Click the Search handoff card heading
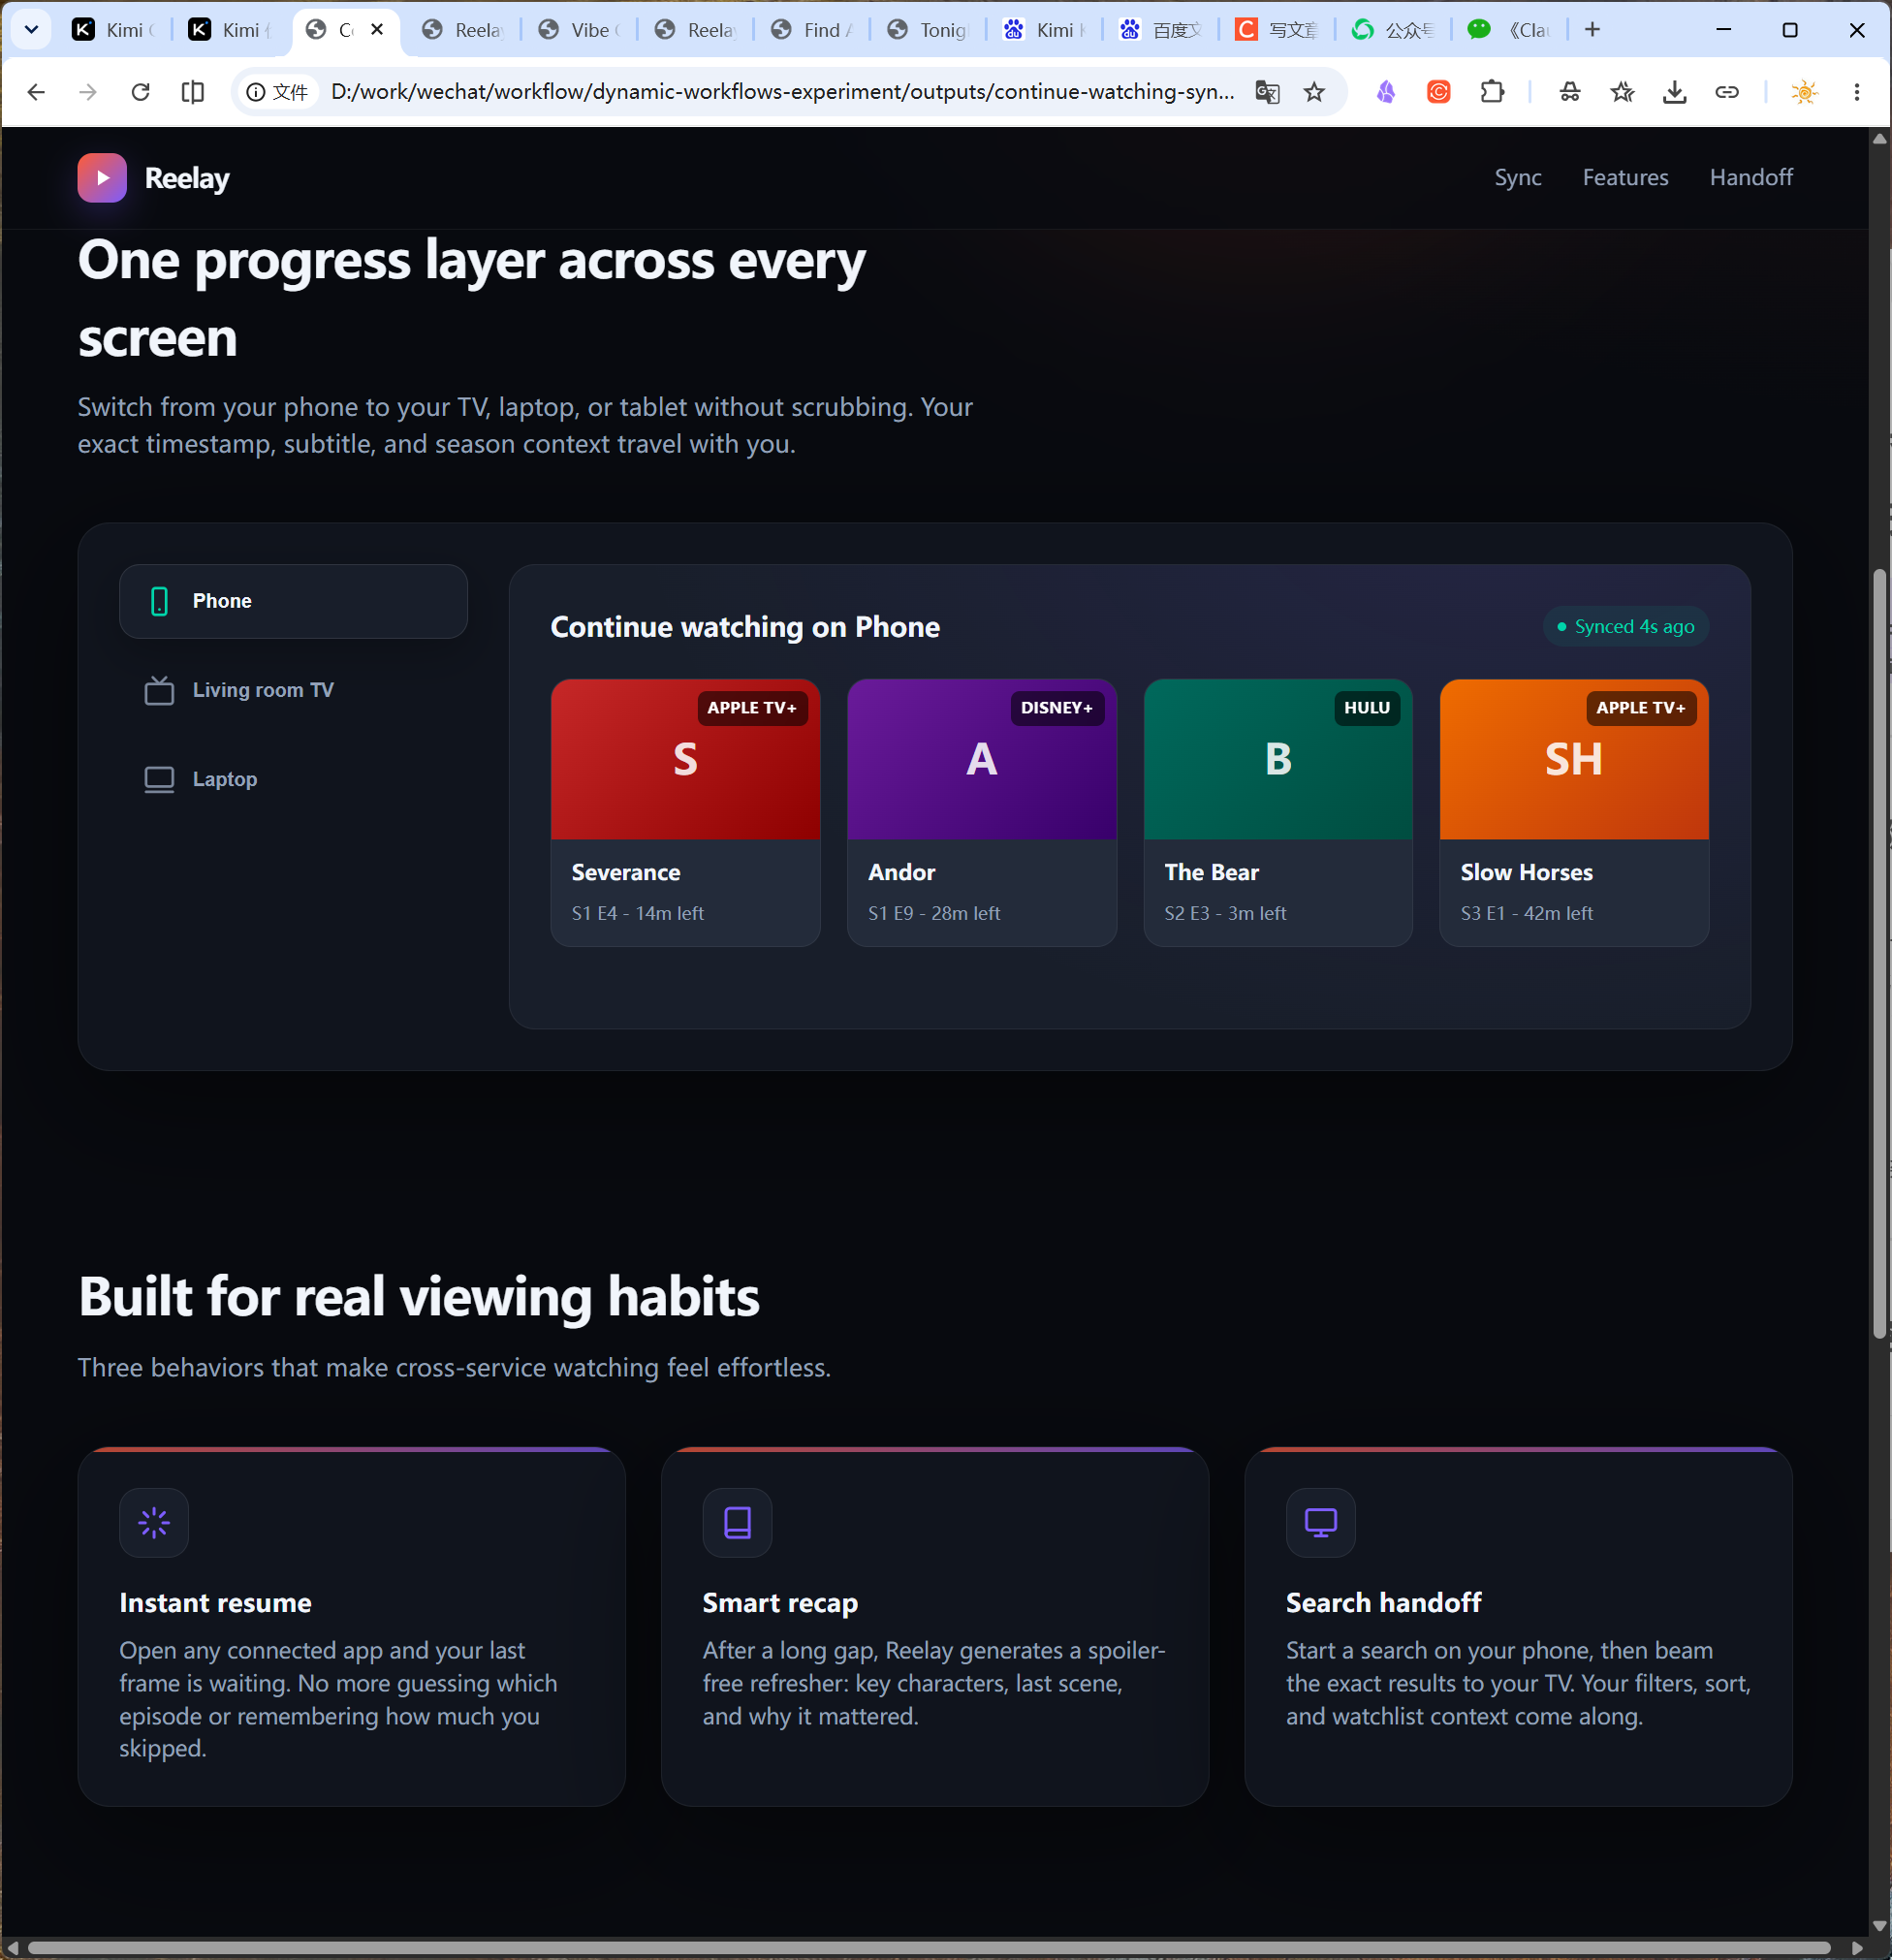This screenshot has height=1960, width=1892. click(x=1383, y=1602)
